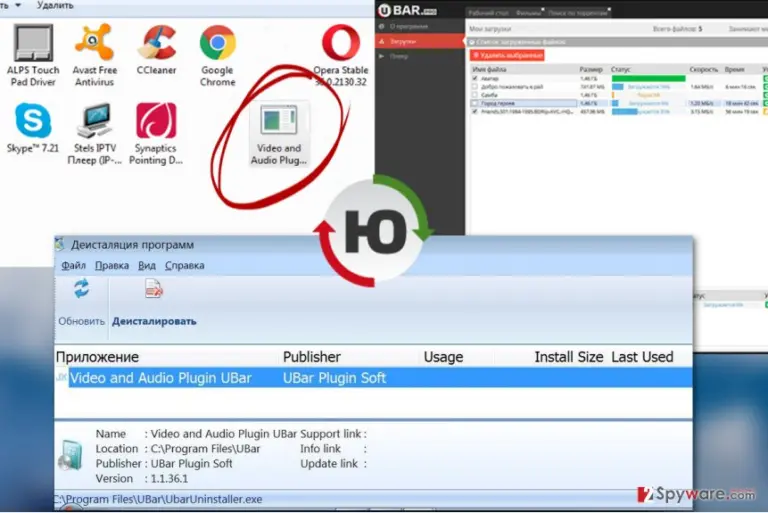Screen dimensions: 768x513
Task: Open О программе in UBar sidebar
Action: (x=409, y=26)
